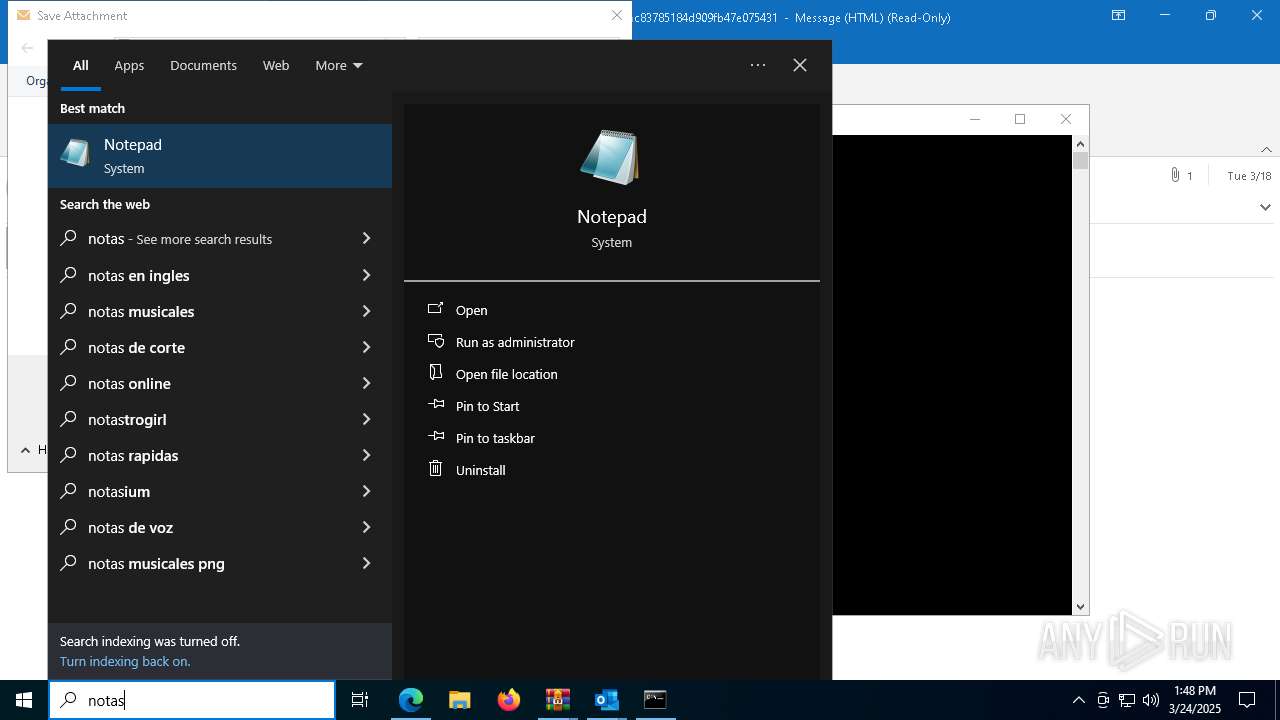
Task: Expand the 'notasium' suggestion arrow
Action: coord(366,491)
